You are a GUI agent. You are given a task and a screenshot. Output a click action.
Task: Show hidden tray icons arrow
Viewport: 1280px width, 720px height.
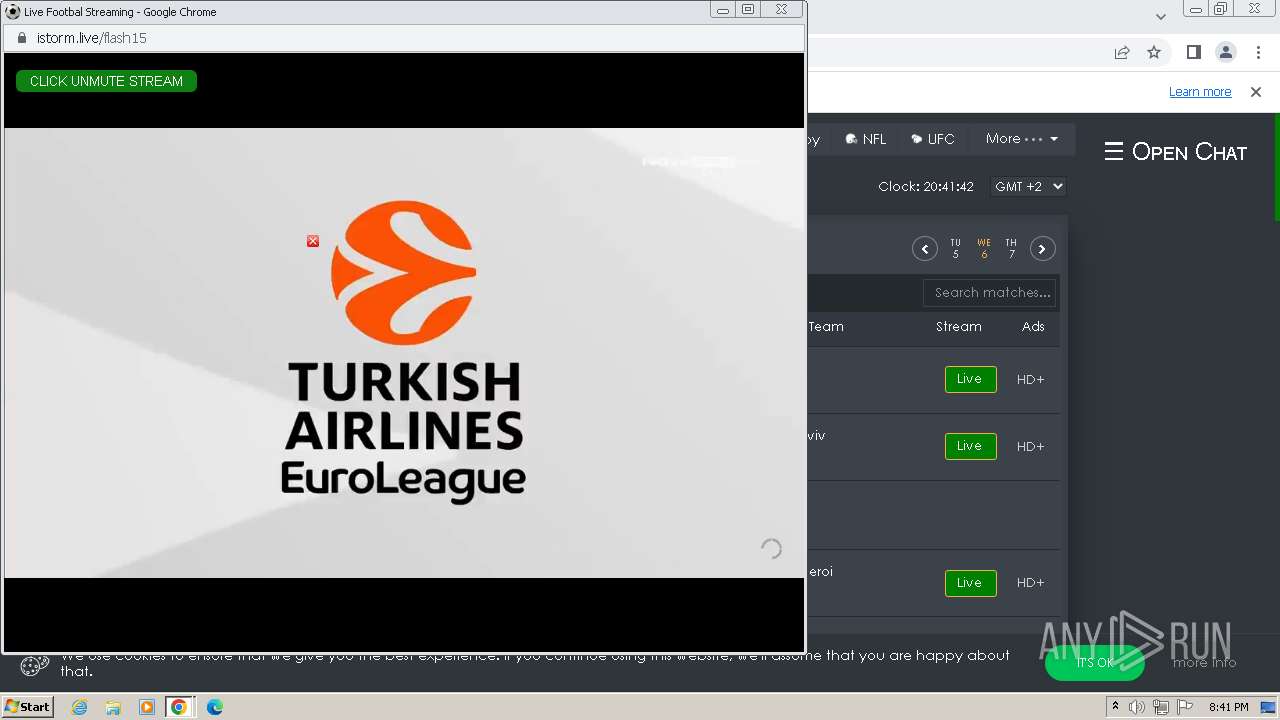click(1115, 707)
